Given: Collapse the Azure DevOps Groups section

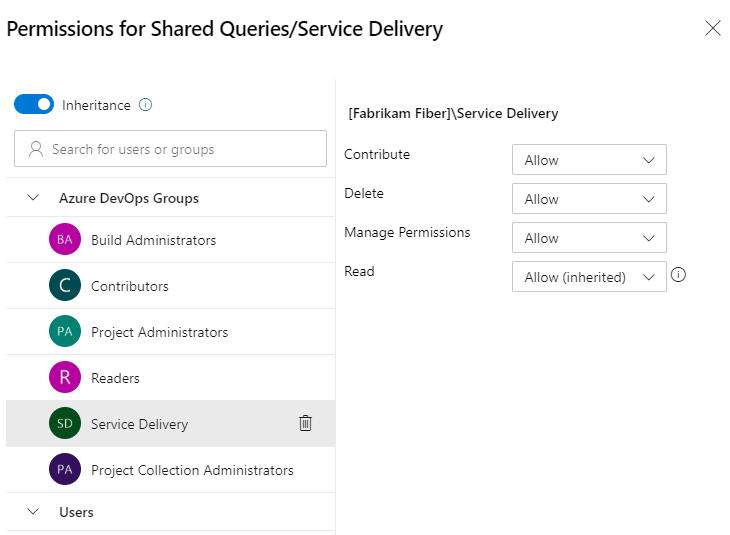Looking at the screenshot, I should pos(33,198).
